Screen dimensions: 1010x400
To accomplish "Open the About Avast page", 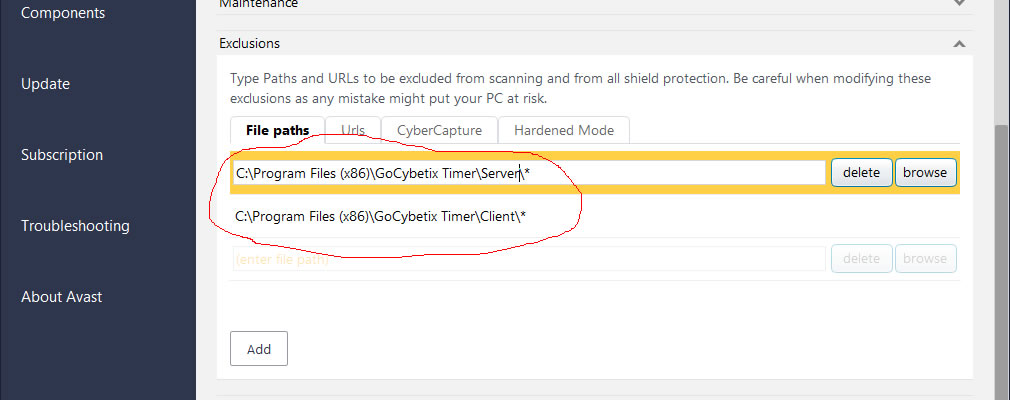I will [x=62, y=297].
